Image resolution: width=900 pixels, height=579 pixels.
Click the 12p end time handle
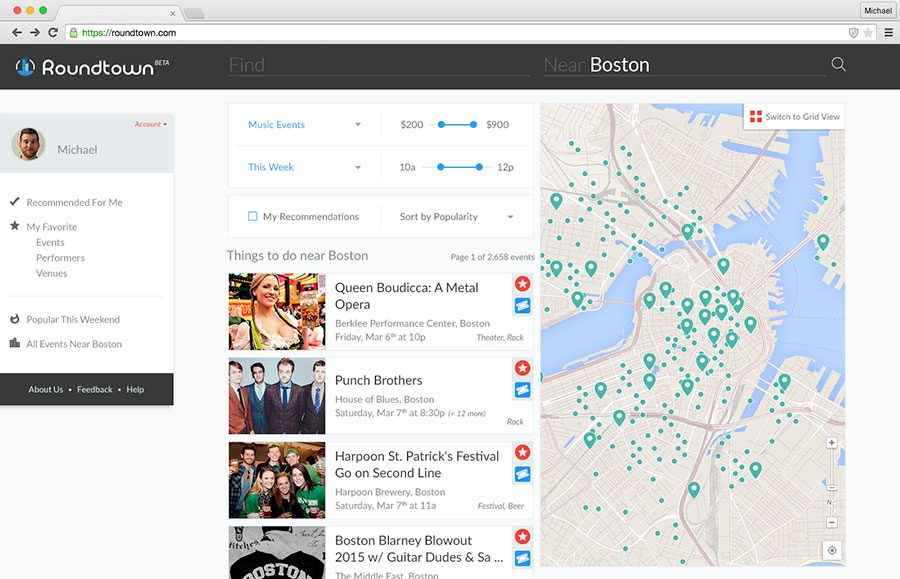[x=479, y=167]
